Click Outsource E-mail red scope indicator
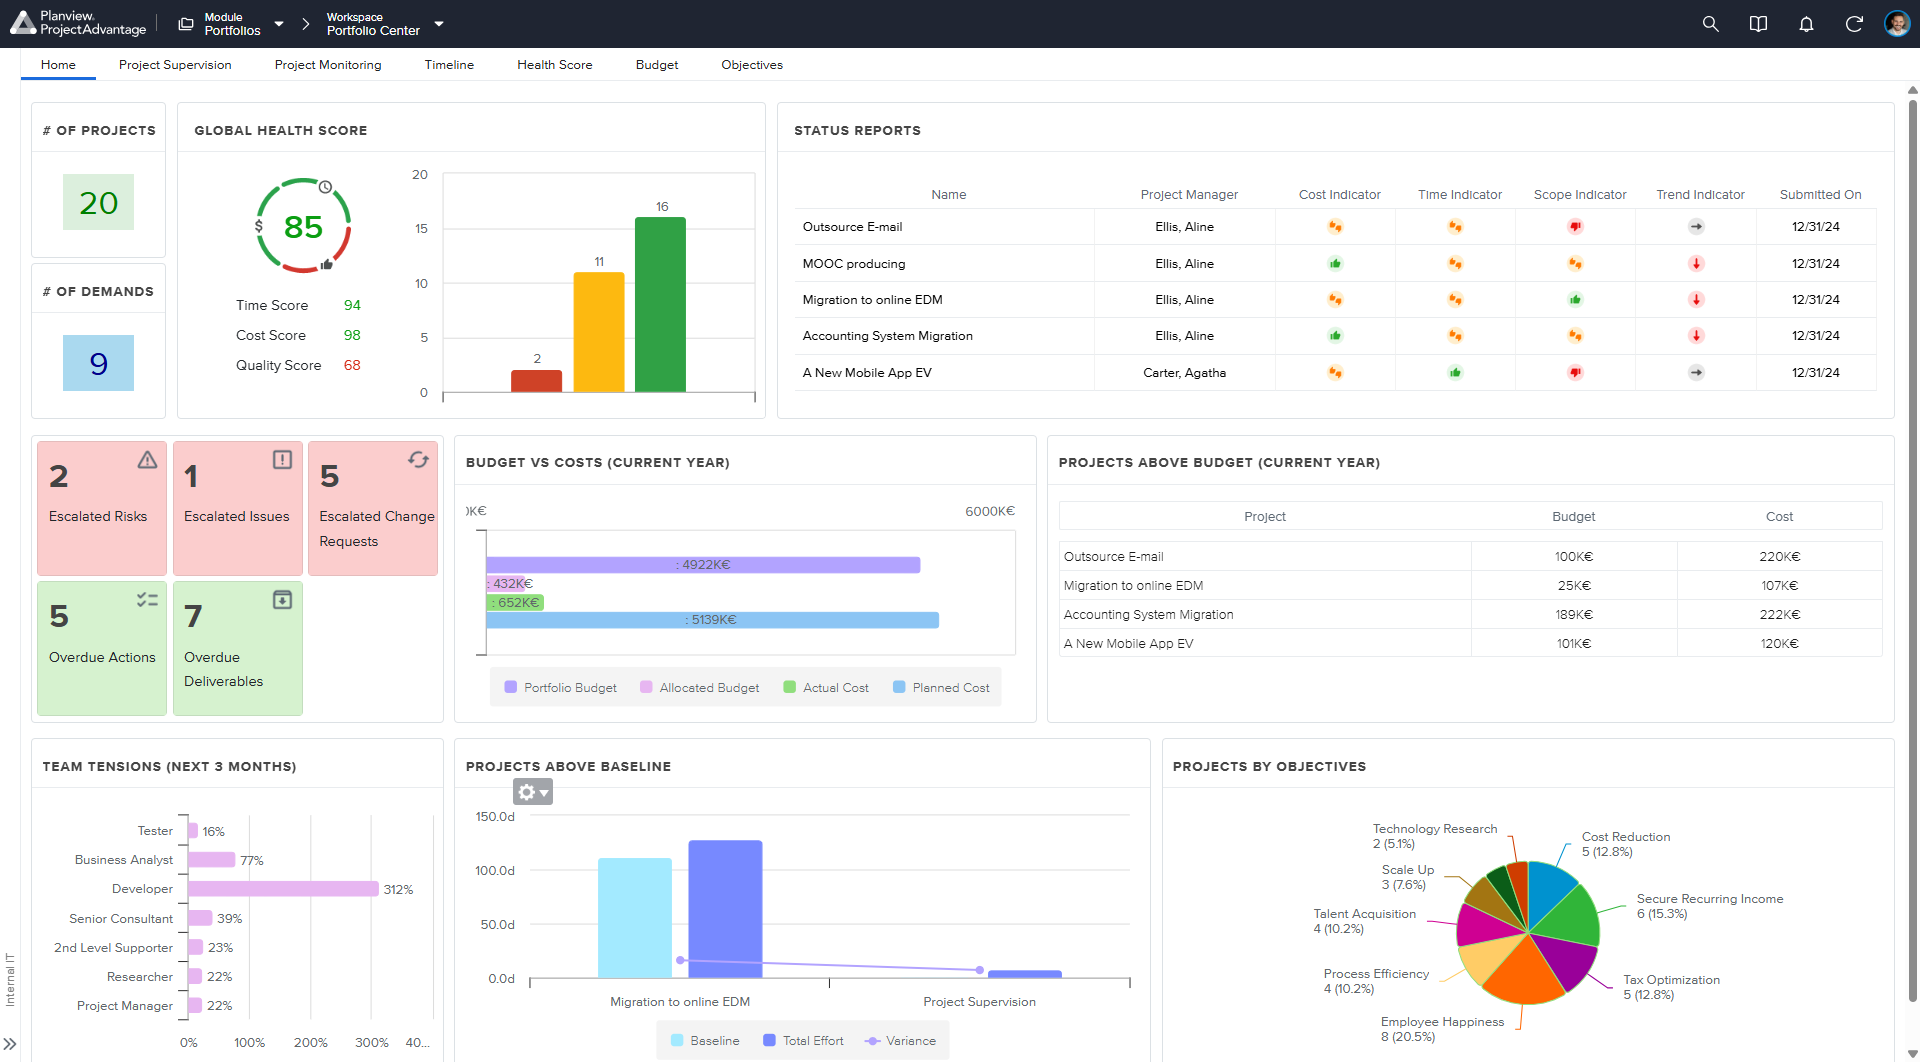The height and width of the screenshot is (1062, 1920). click(1575, 227)
